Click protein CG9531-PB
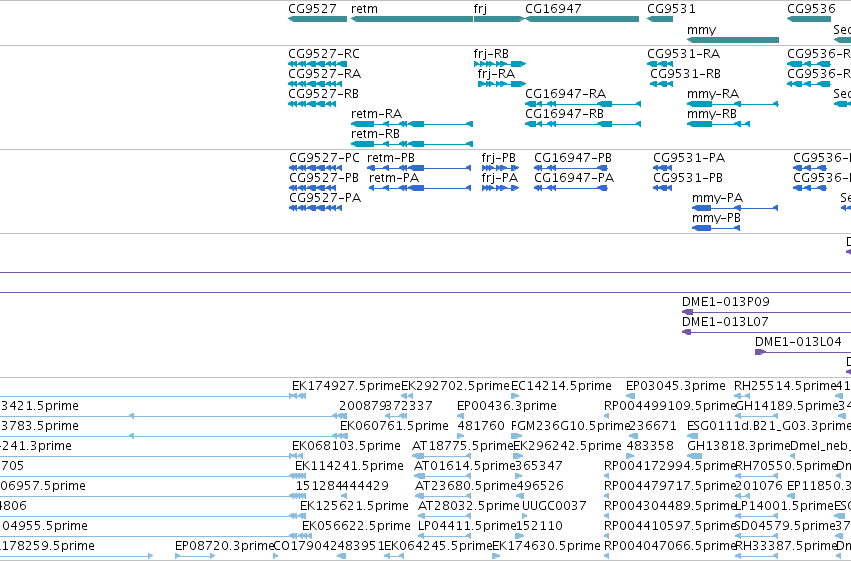The height and width of the screenshot is (561, 851). pos(688,178)
